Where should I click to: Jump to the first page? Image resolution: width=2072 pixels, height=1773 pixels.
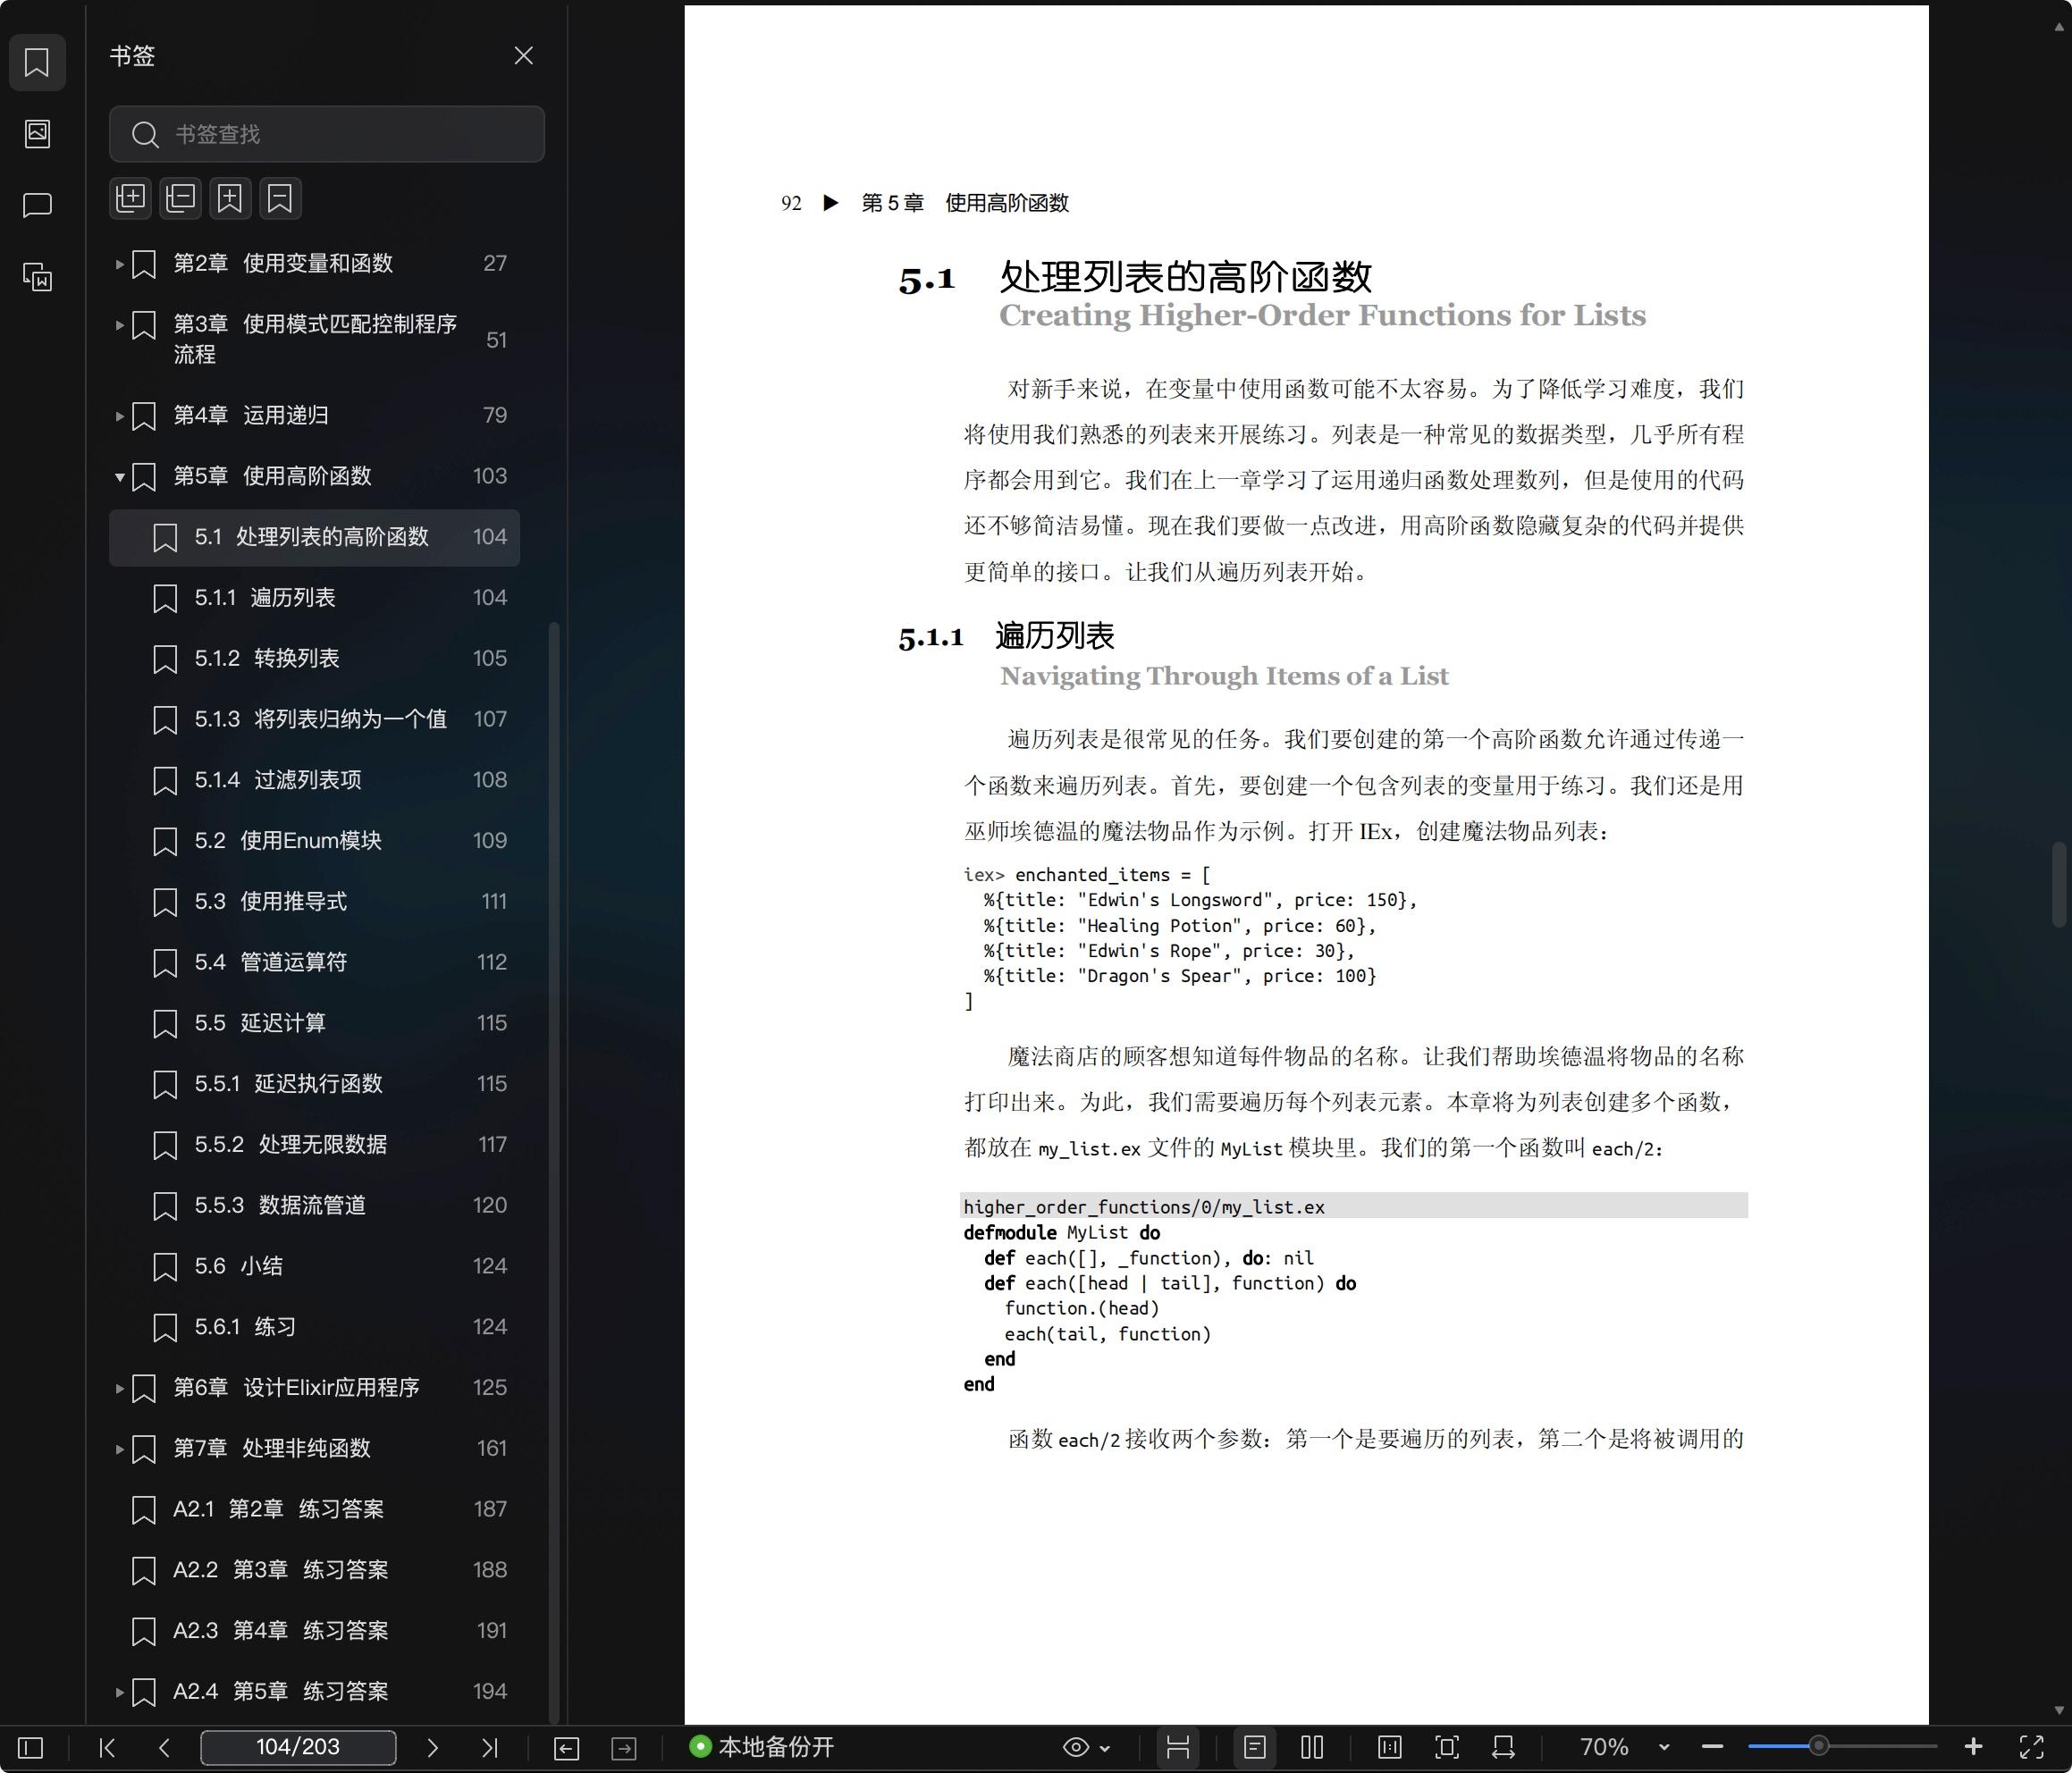[108, 1748]
